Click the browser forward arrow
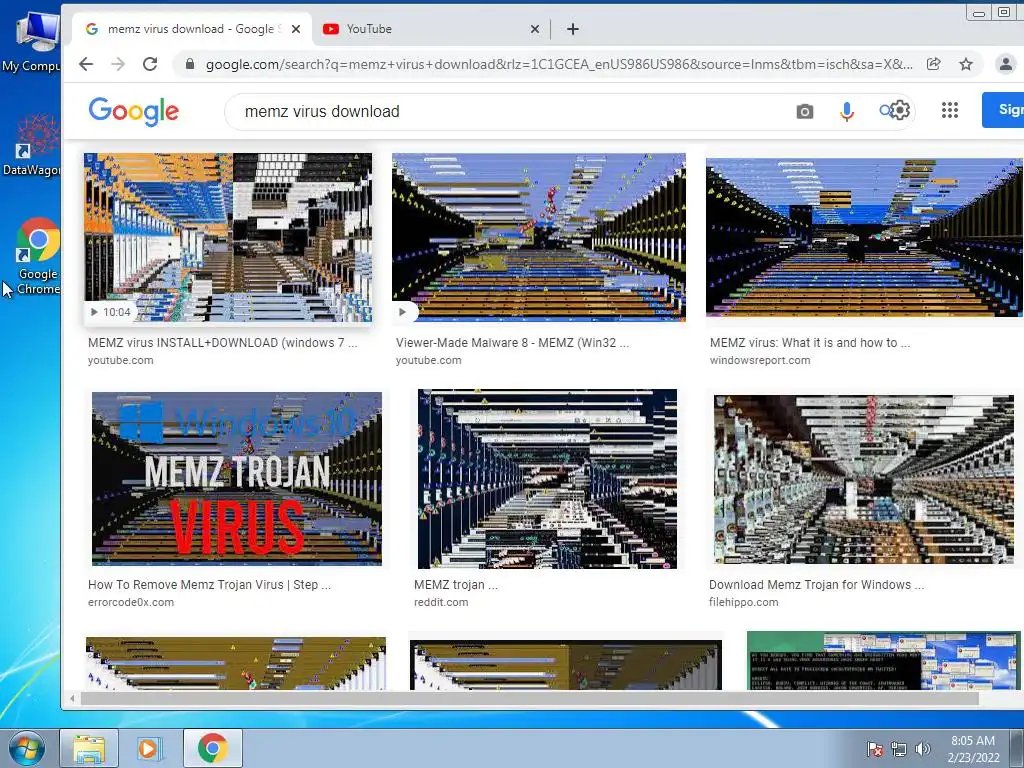Screen dimensions: 1024x768 118,64
